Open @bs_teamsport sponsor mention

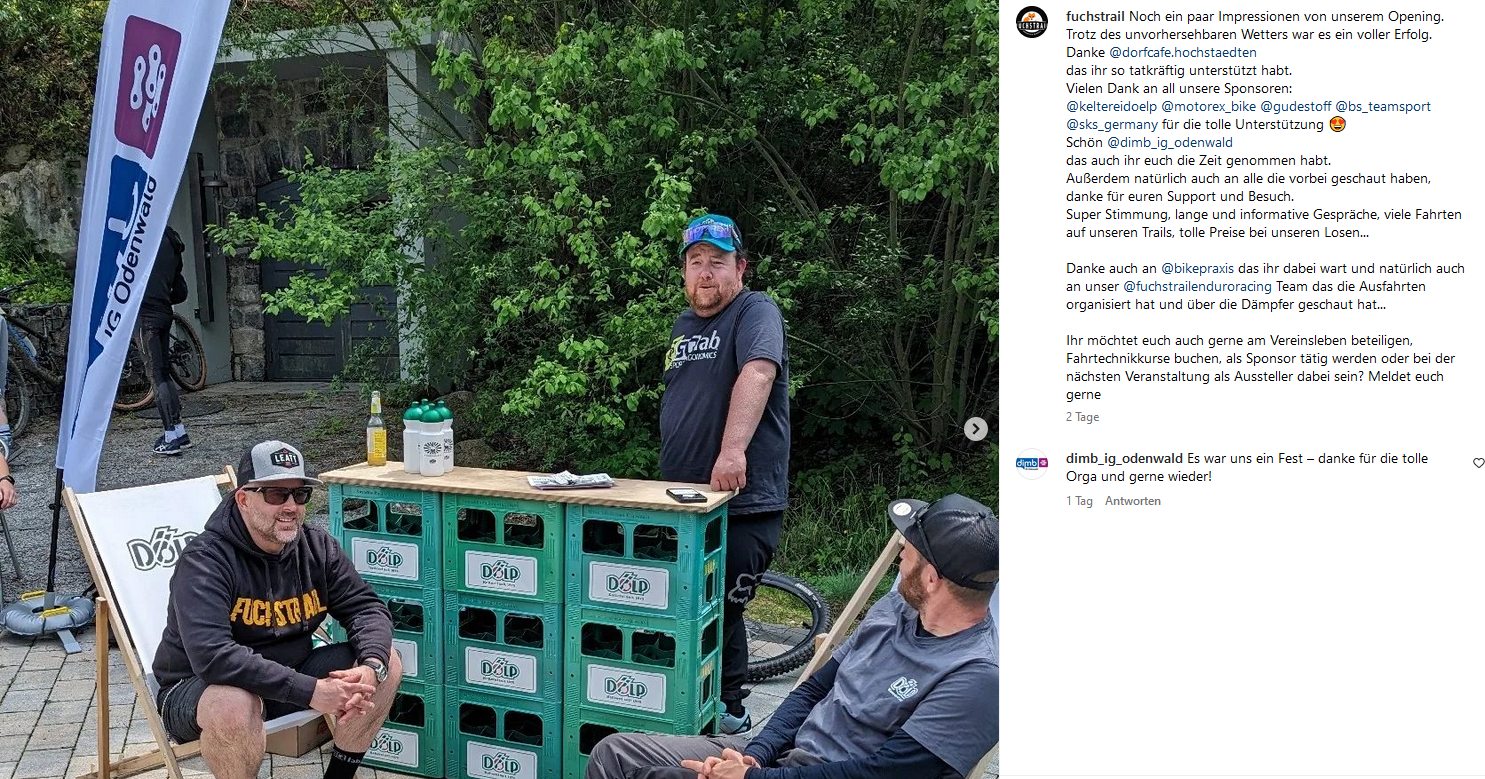(x=1383, y=107)
